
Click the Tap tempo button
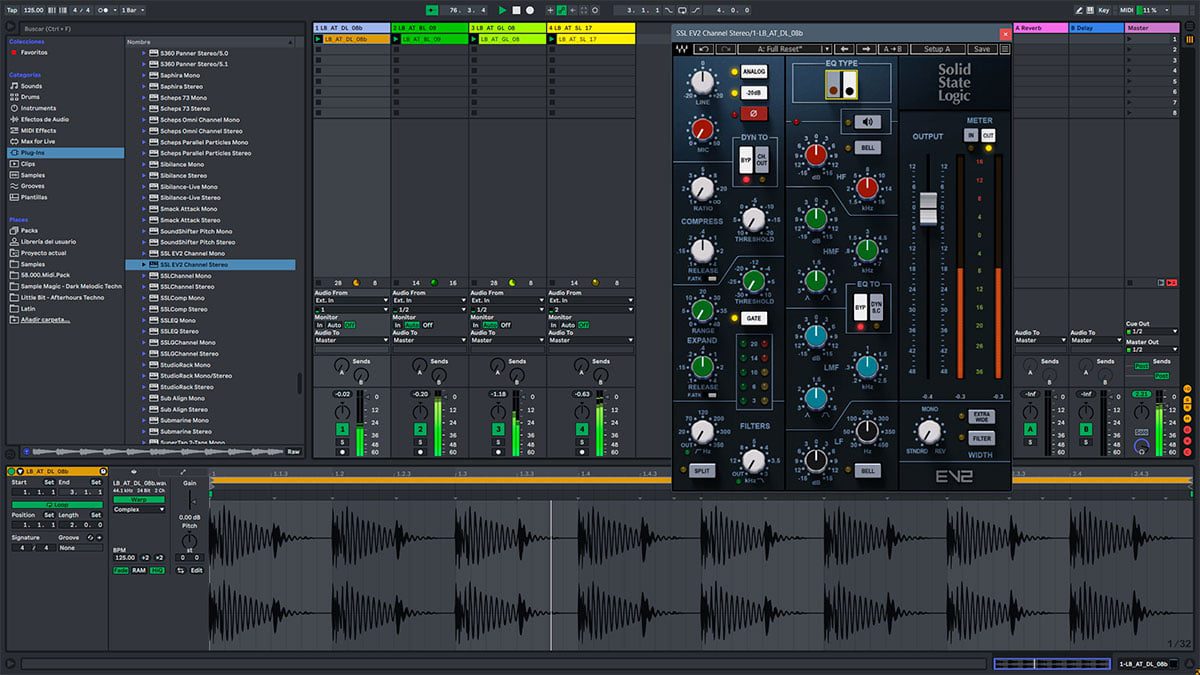point(10,10)
